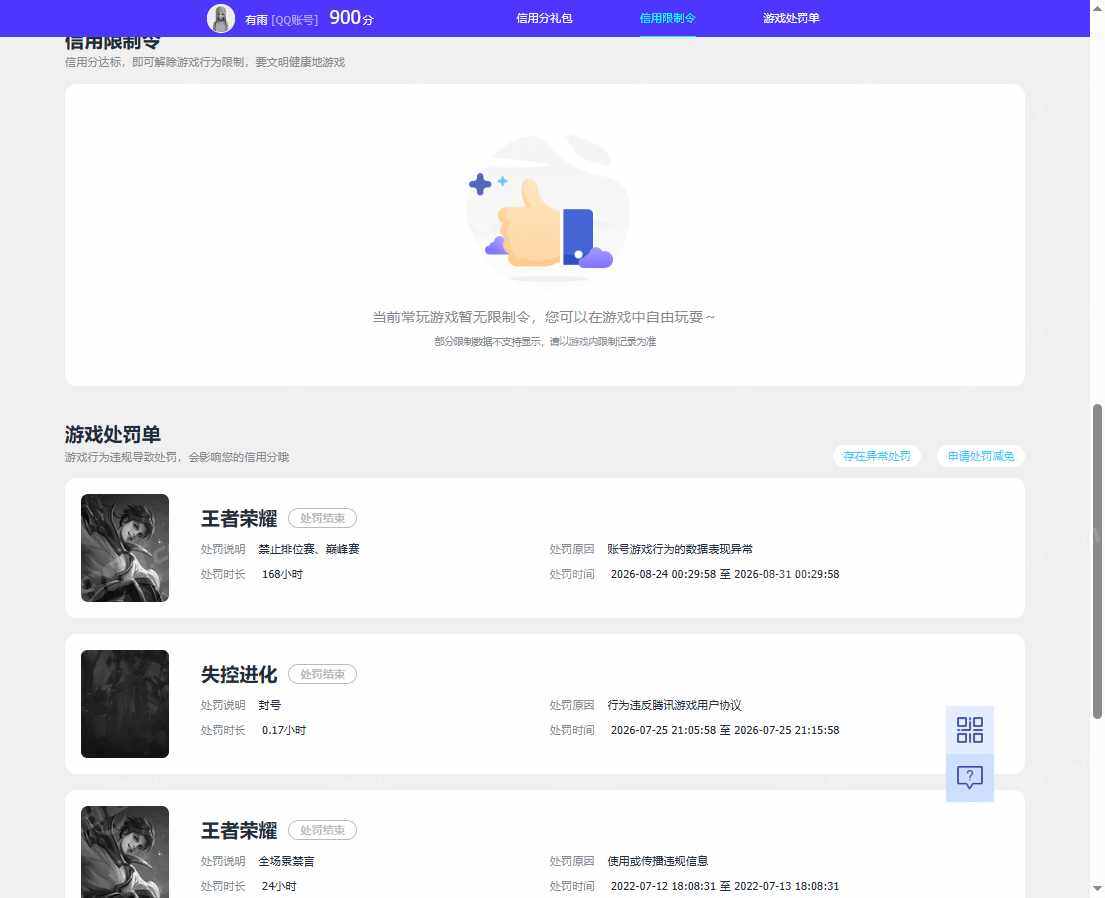Viewport: 1105px width, 898px height.
Task: Click the 失控进化 game thumbnail
Action: pyautogui.click(x=125, y=703)
